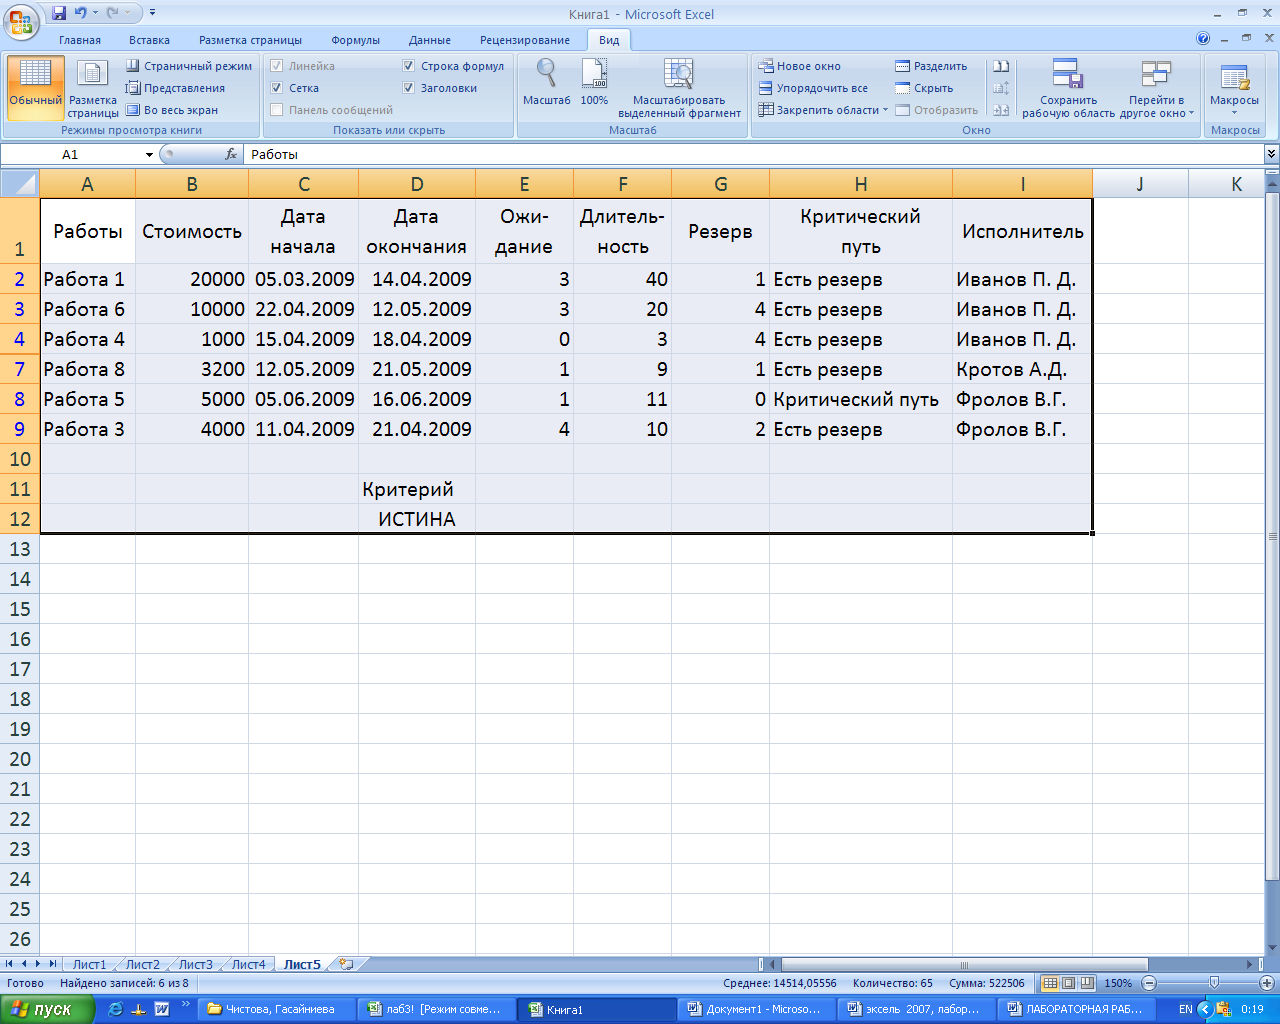Click the horizontal scrollbar thumb
The width and height of the screenshot is (1280, 1024).
[x=964, y=964]
